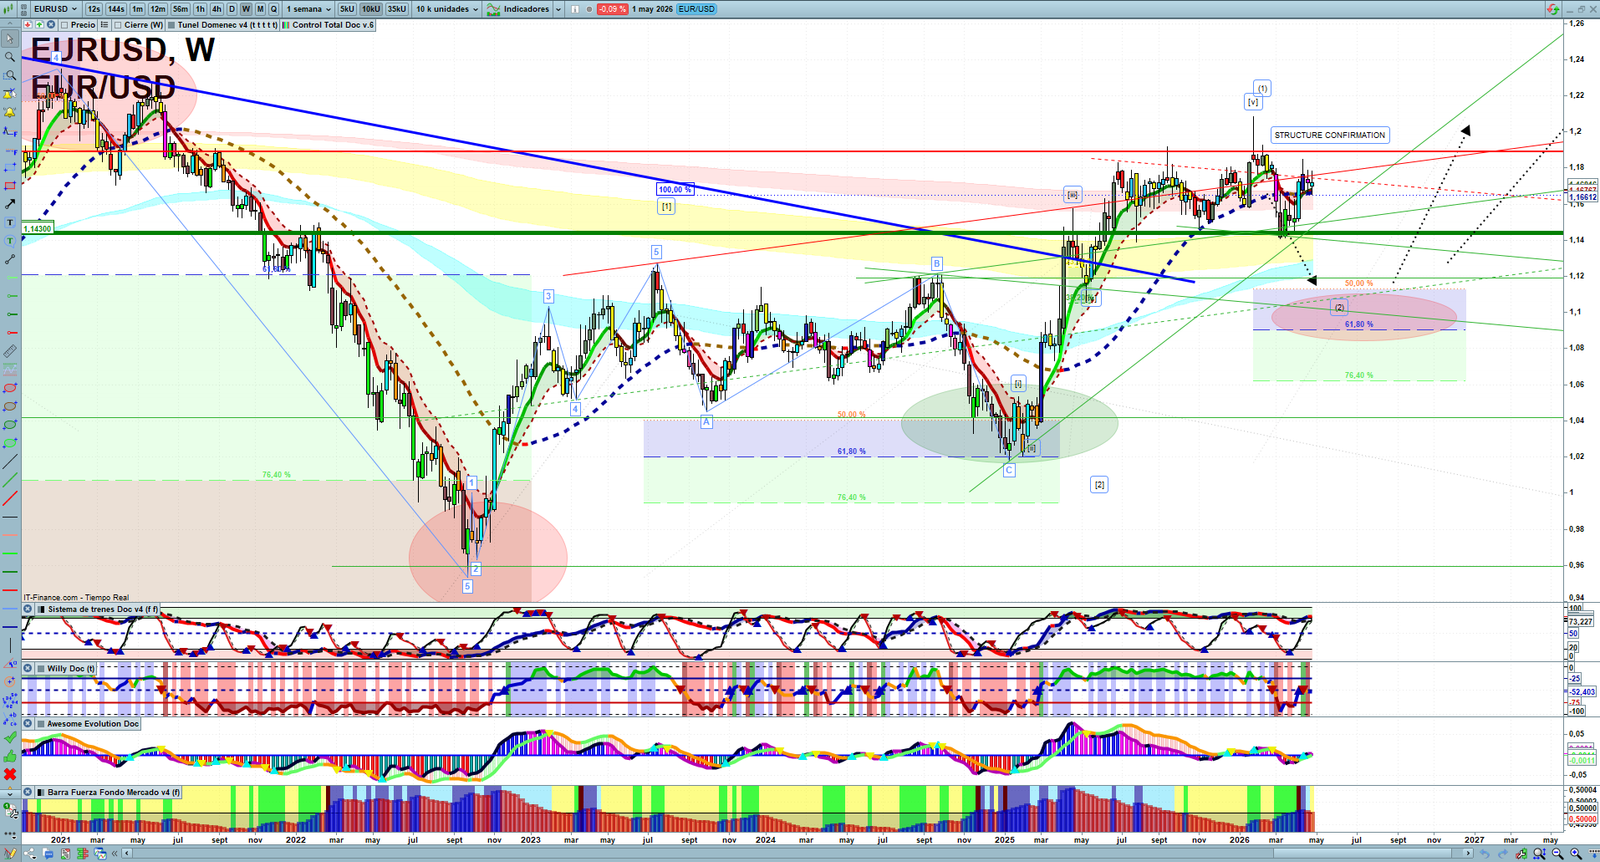Select the ruler measuring tool

9,351
